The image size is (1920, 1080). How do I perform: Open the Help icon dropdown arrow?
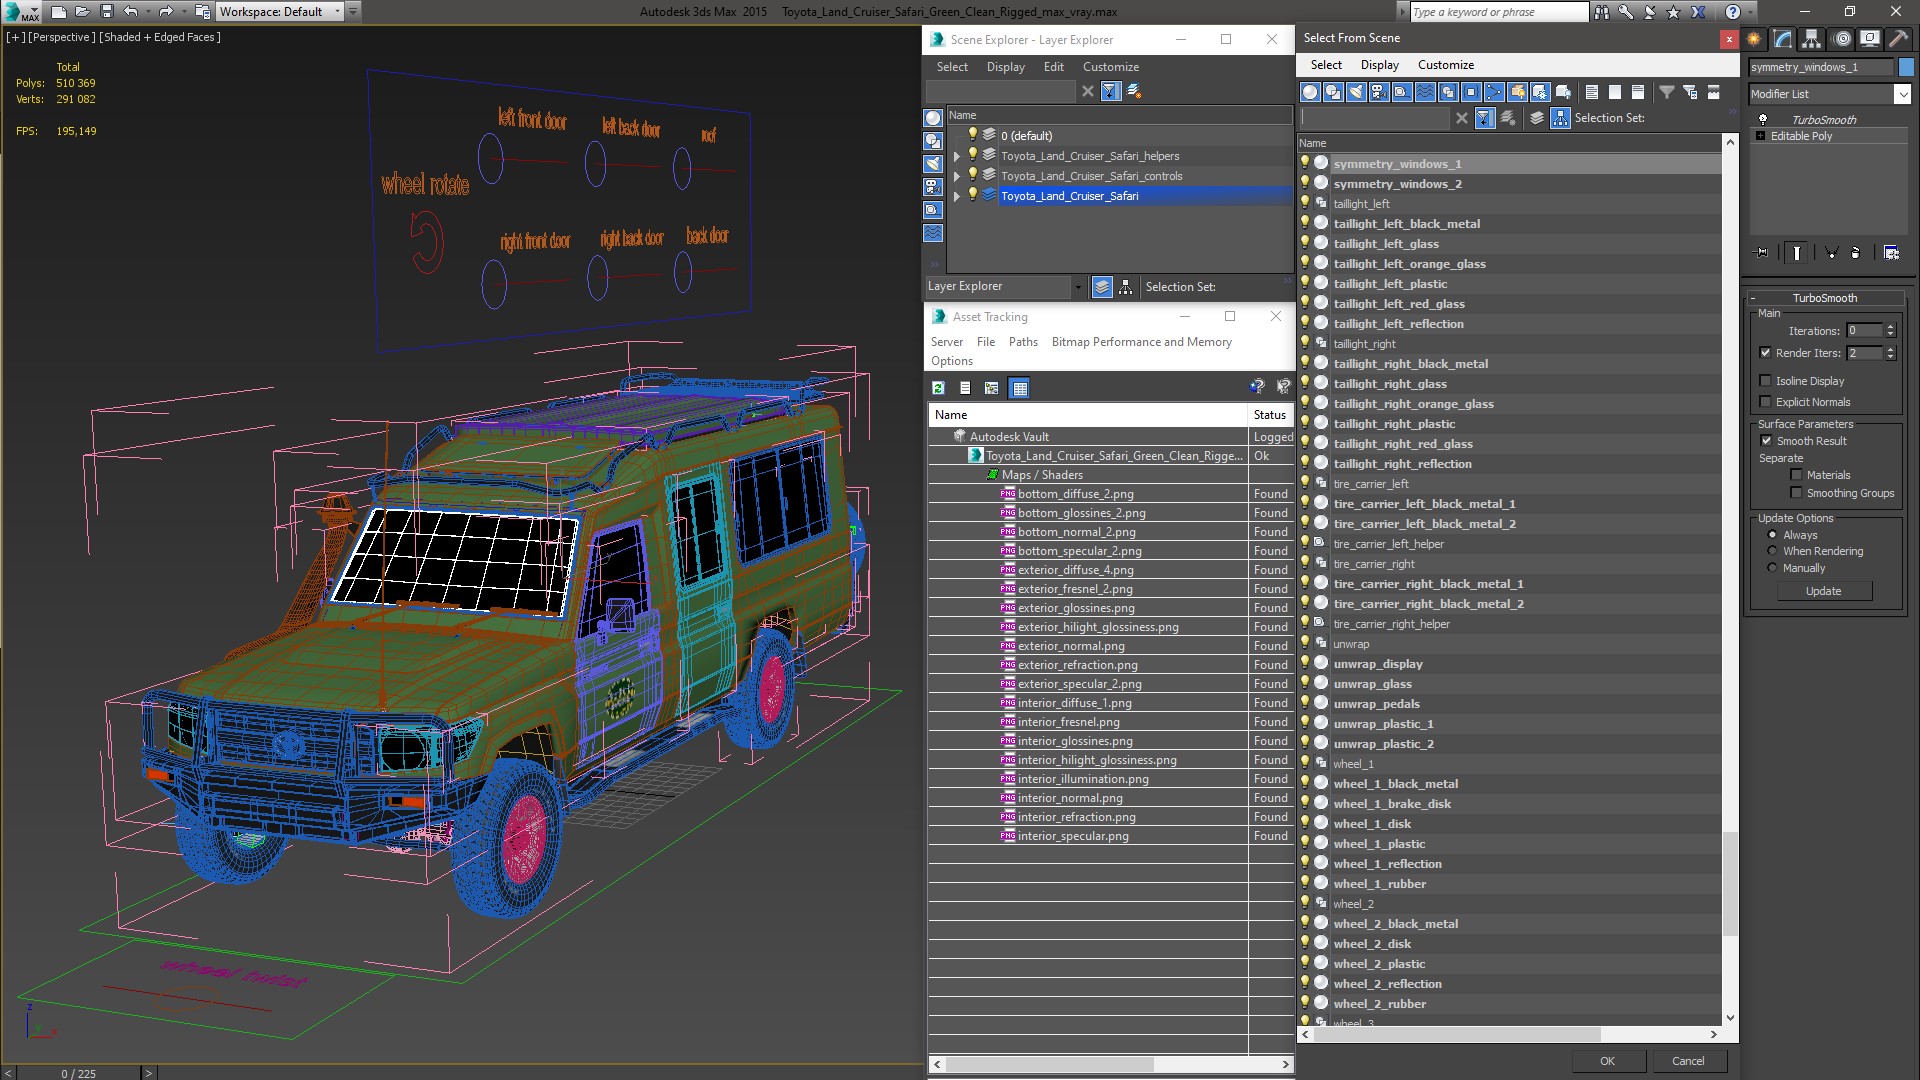point(1753,12)
